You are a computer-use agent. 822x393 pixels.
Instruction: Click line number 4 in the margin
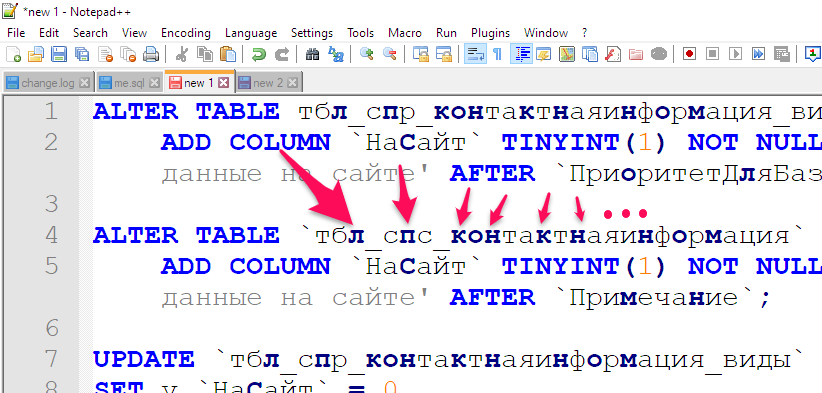[51, 235]
